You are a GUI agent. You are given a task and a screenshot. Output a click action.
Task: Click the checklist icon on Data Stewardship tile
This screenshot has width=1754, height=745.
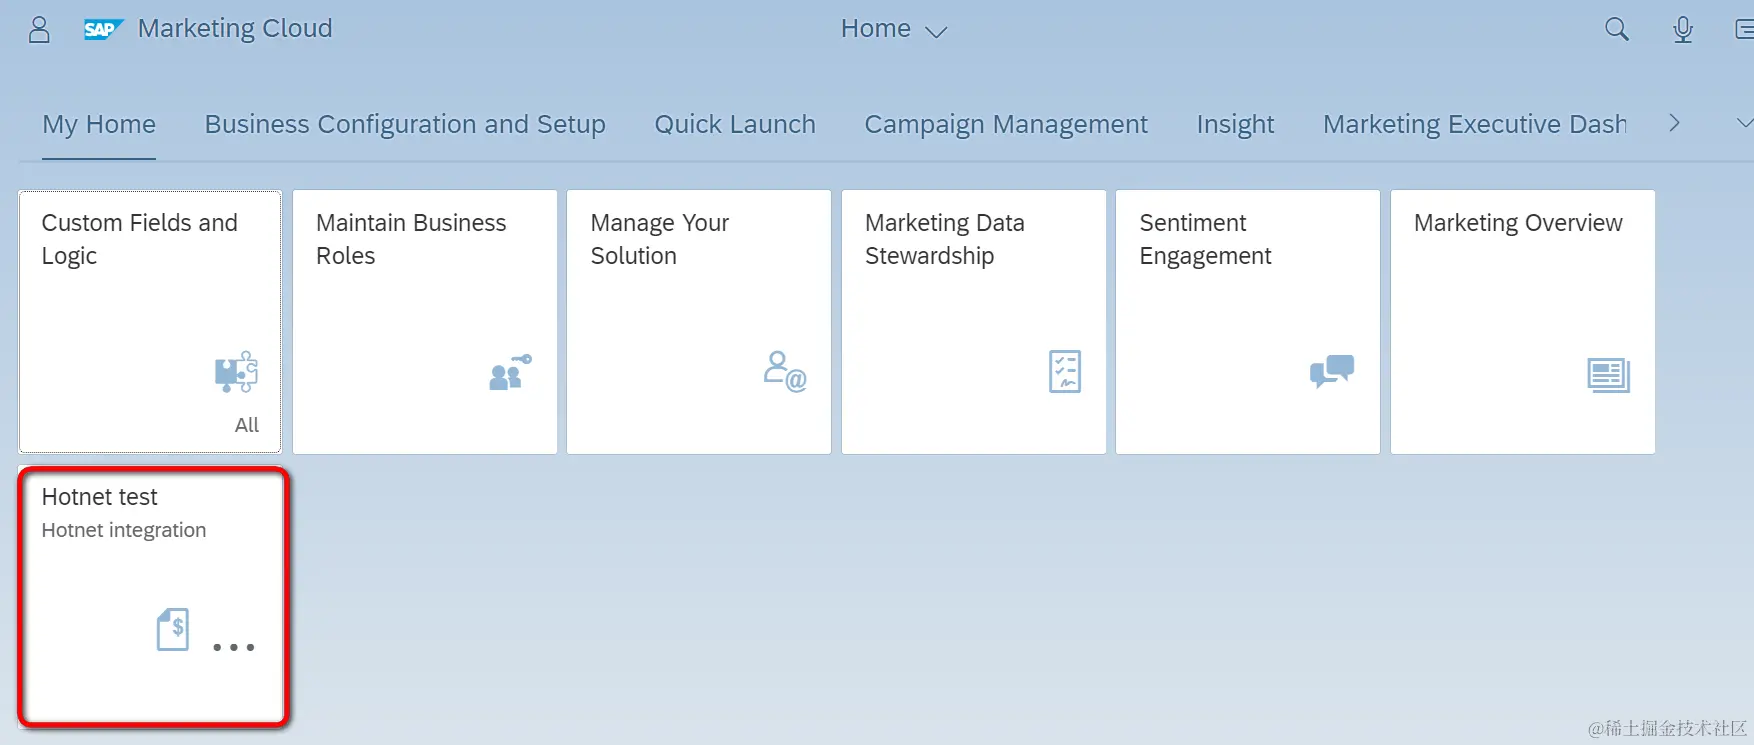point(1065,371)
